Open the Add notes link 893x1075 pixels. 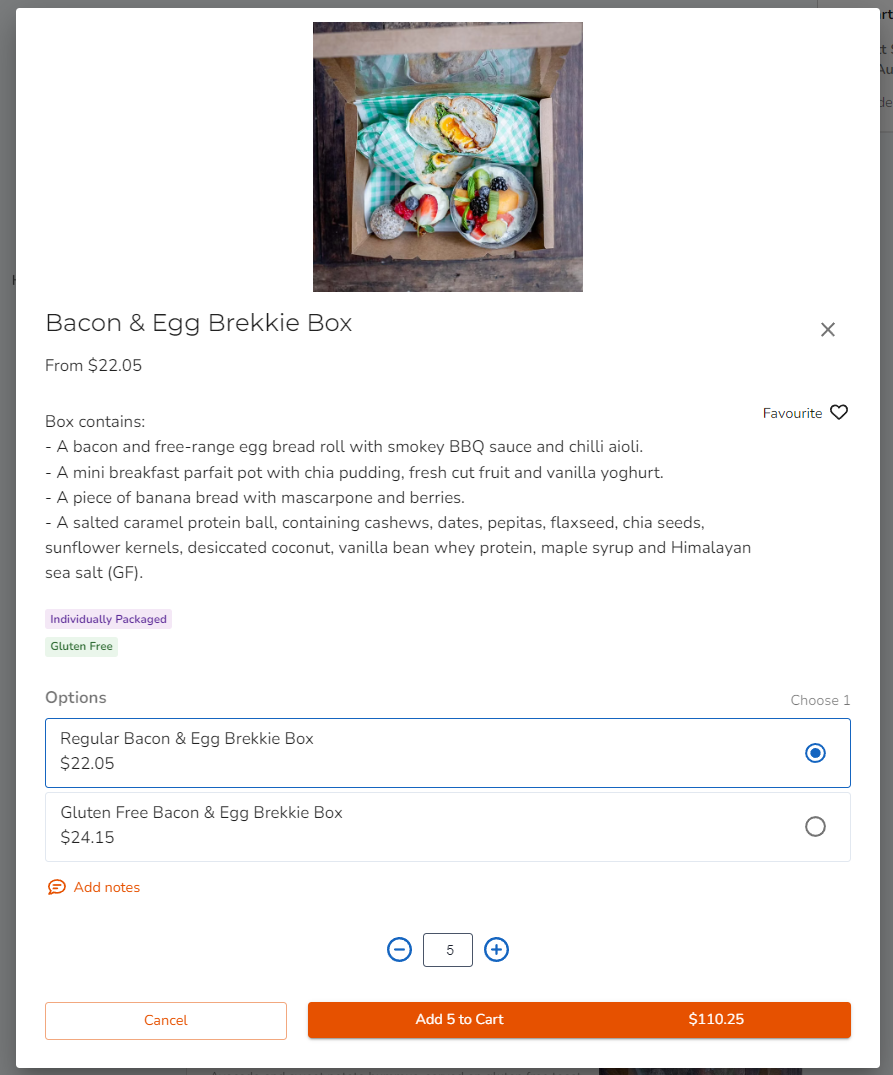107,887
